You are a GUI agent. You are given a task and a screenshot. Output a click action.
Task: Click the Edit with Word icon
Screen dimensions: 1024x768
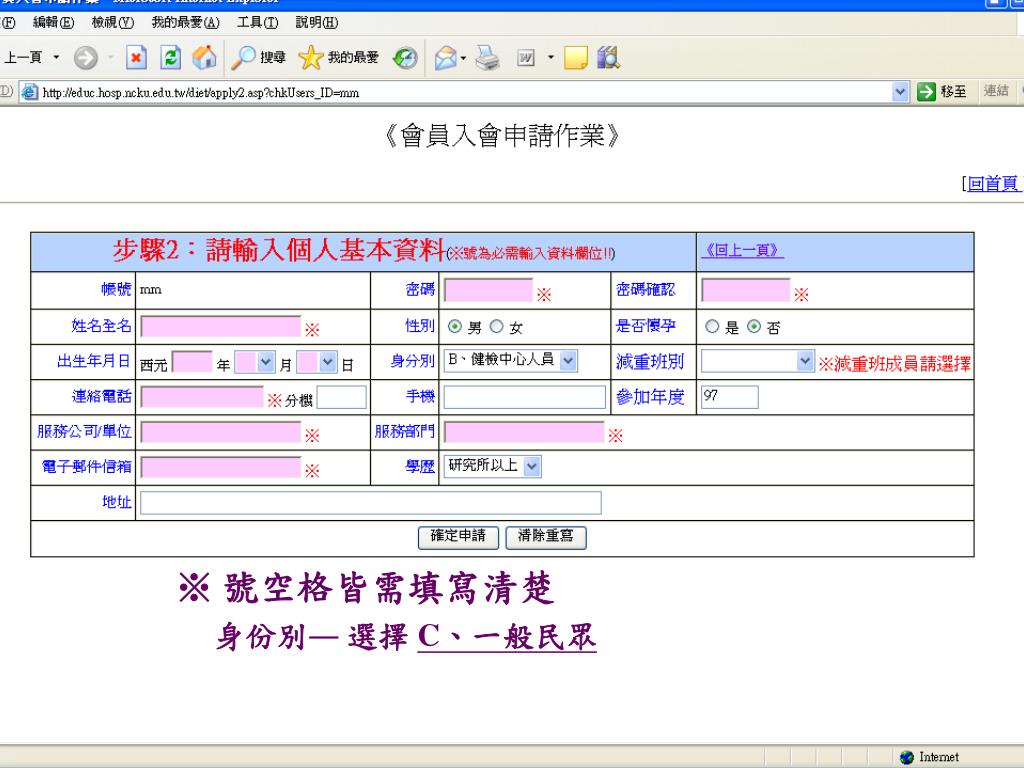coord(526,58)
